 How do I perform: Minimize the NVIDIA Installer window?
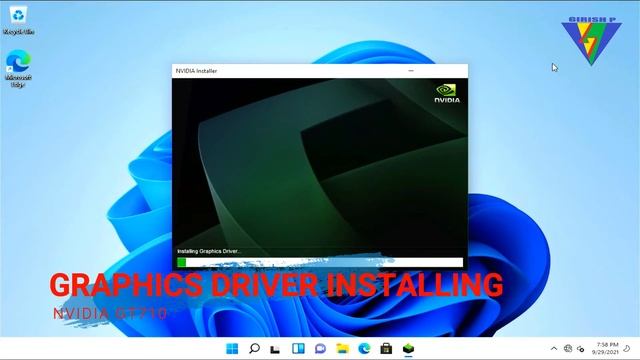point(411,71)
